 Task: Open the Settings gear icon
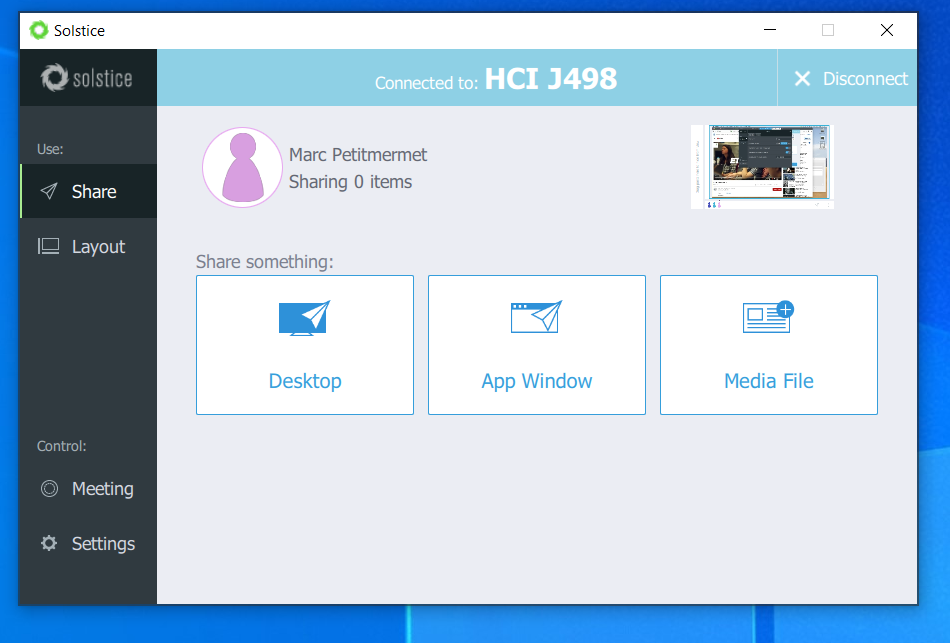[x=49, y=543]
